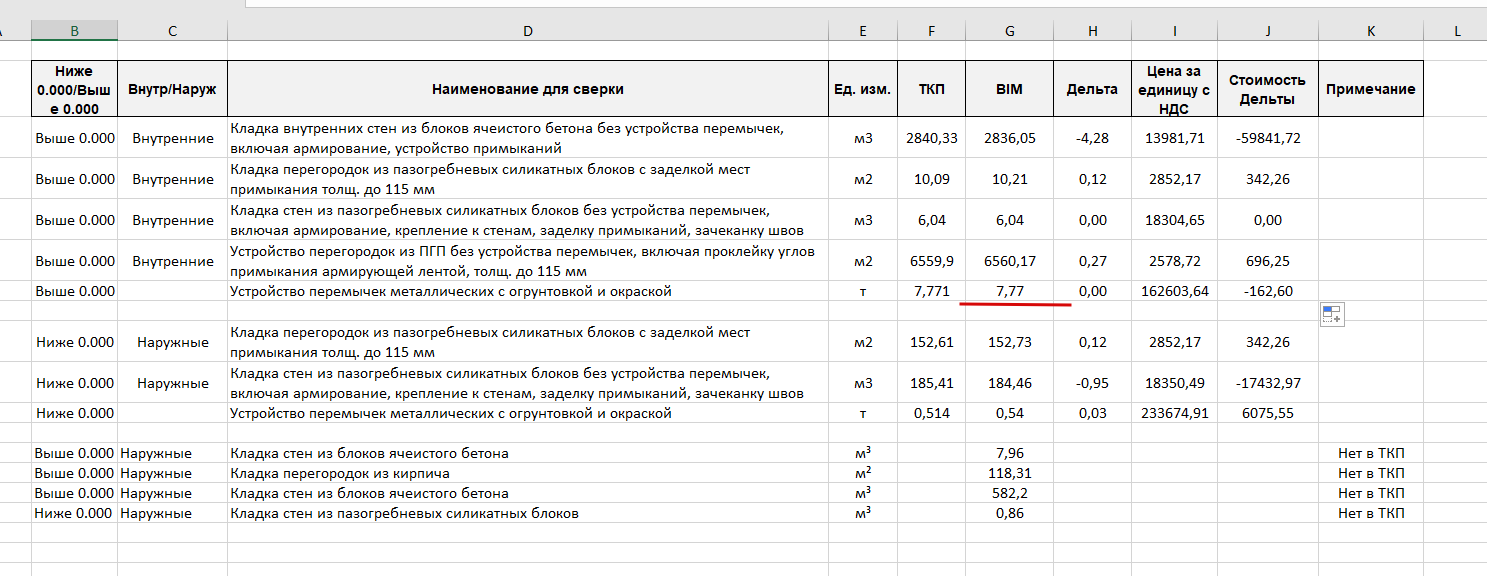
Task: Select TKP cell 10,09
Action: pyautogui.click(x=932, y=179)
